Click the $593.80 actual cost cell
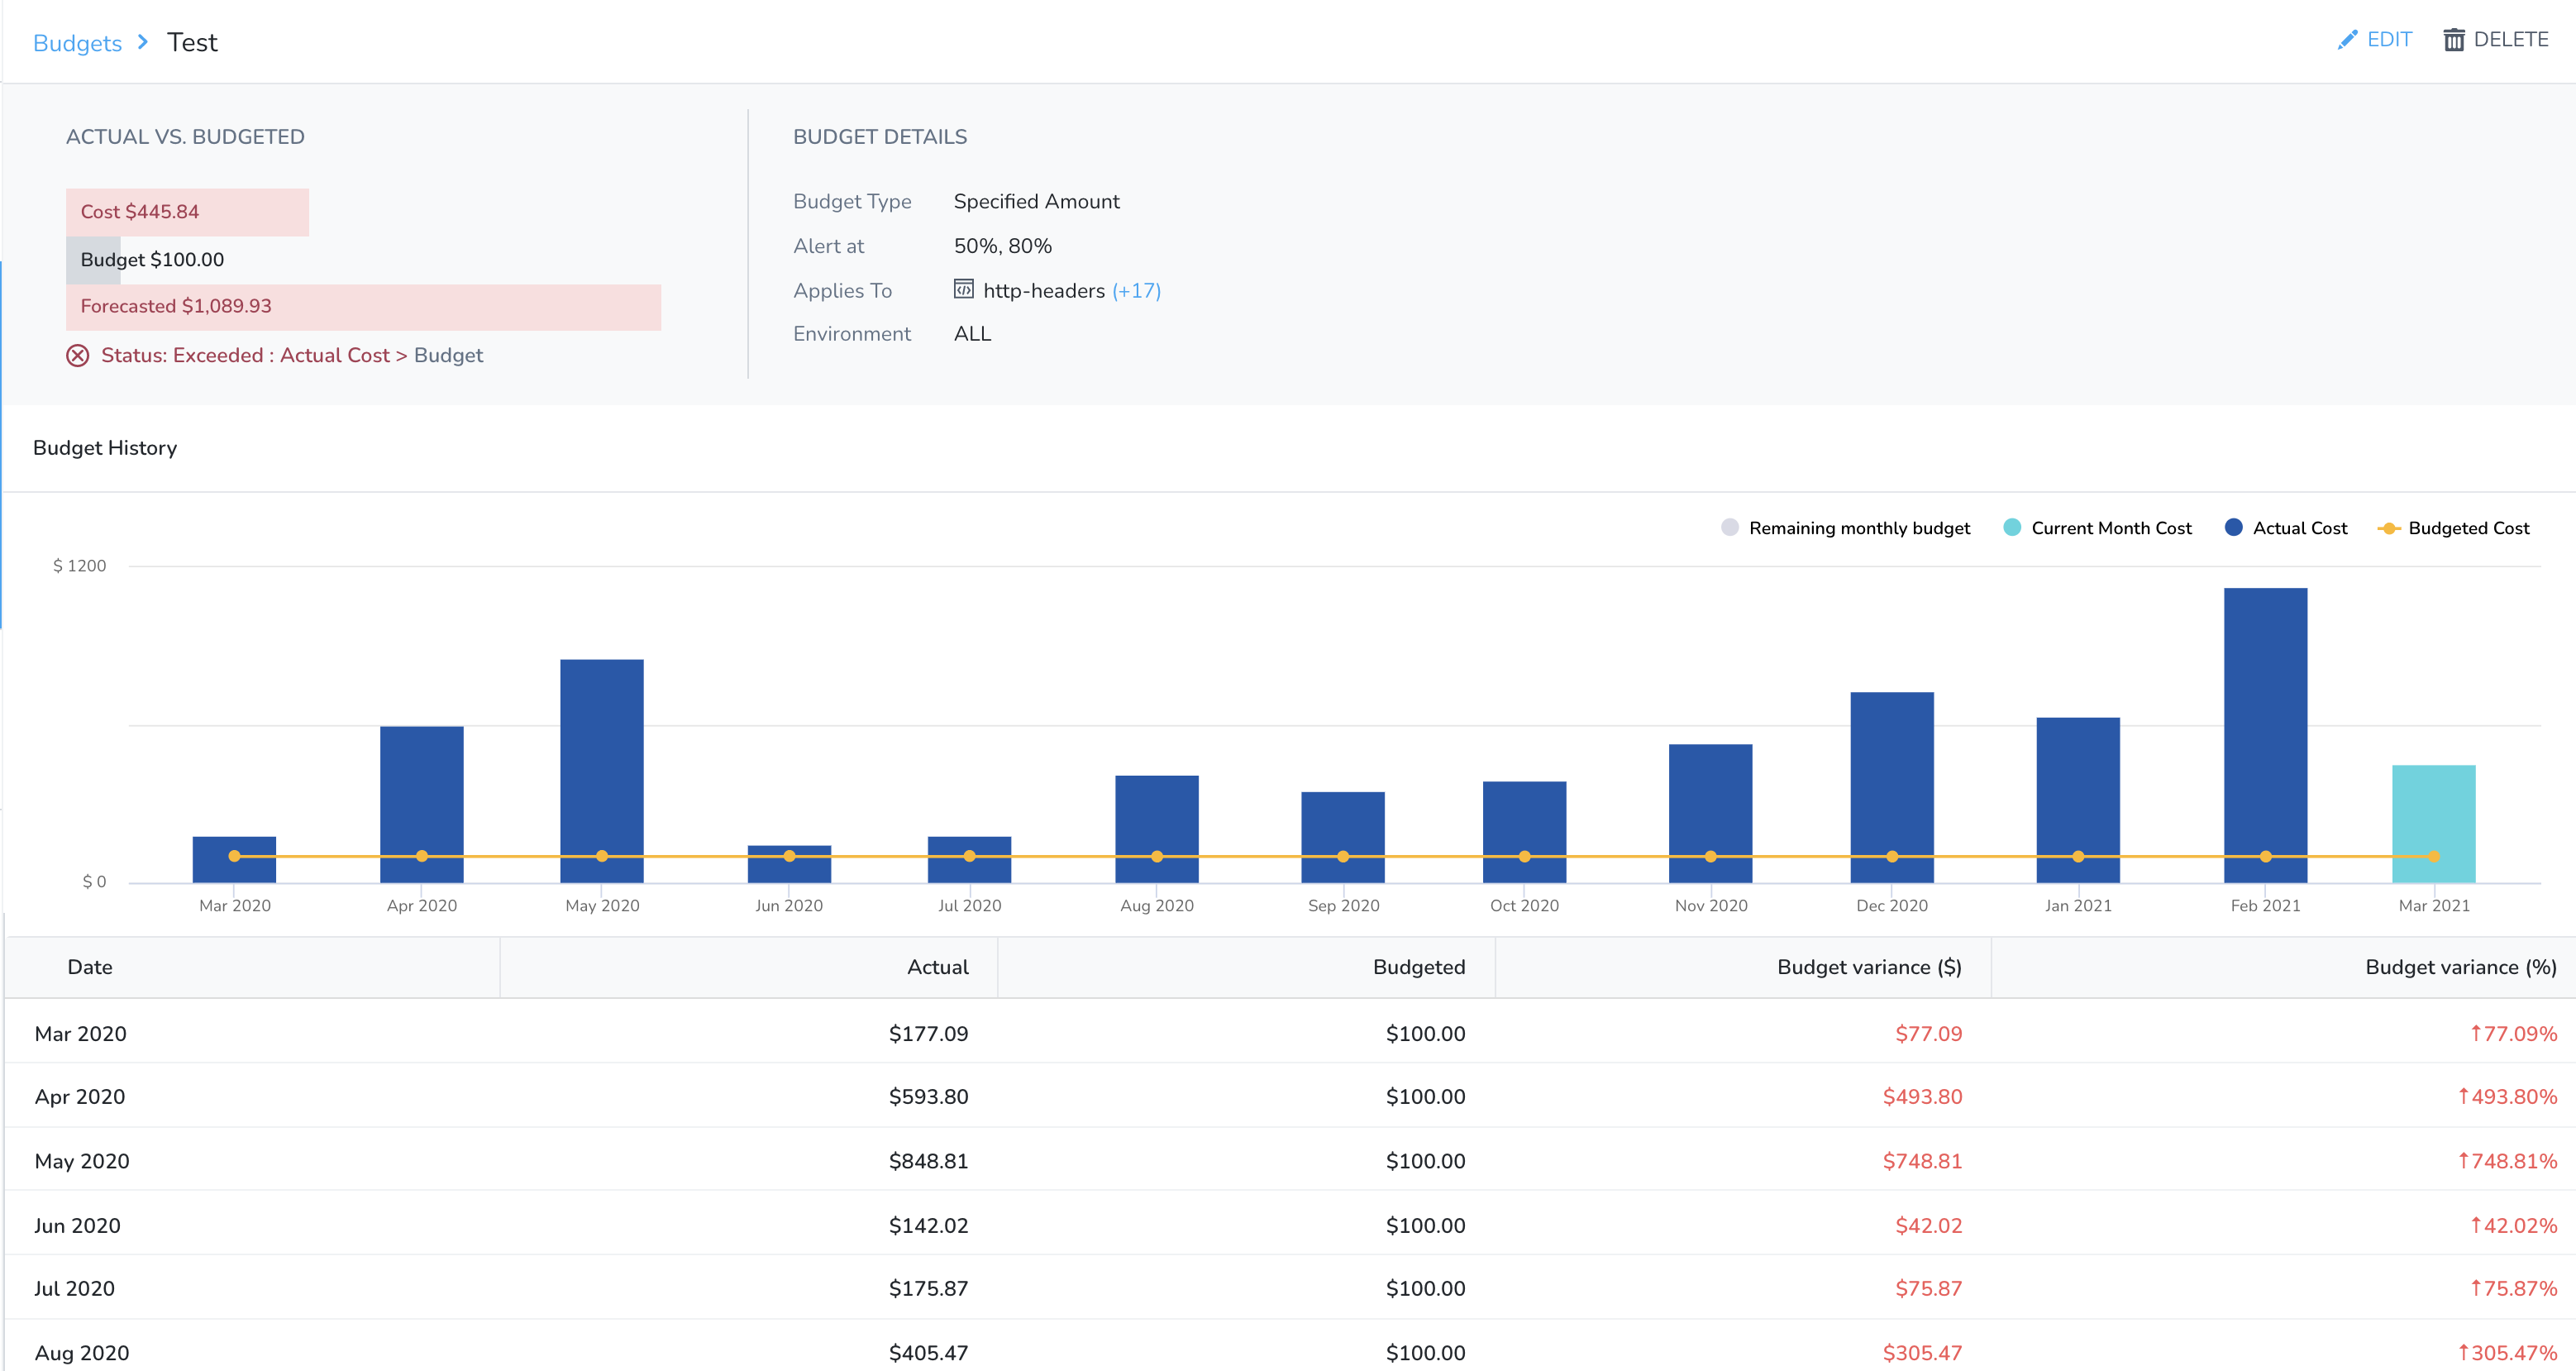This screenshot has width=2576, height=1371. point(928,1097)
